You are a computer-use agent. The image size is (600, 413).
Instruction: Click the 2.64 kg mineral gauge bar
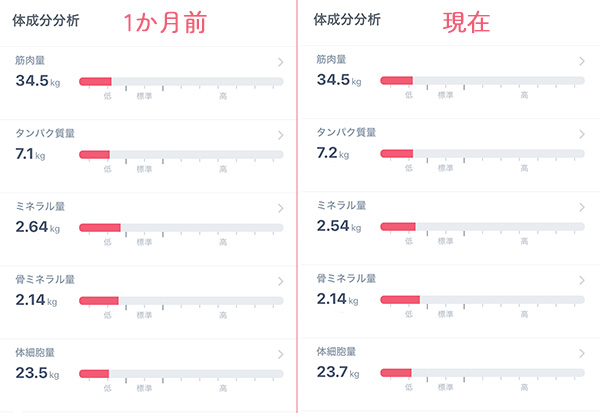click(181, 228)
